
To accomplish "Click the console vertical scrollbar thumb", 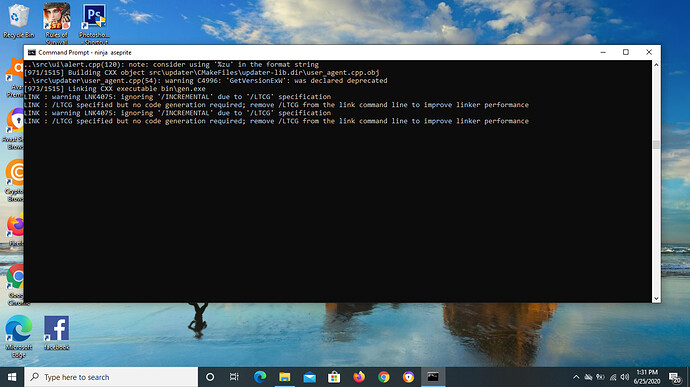I will (x=656, y=145).
